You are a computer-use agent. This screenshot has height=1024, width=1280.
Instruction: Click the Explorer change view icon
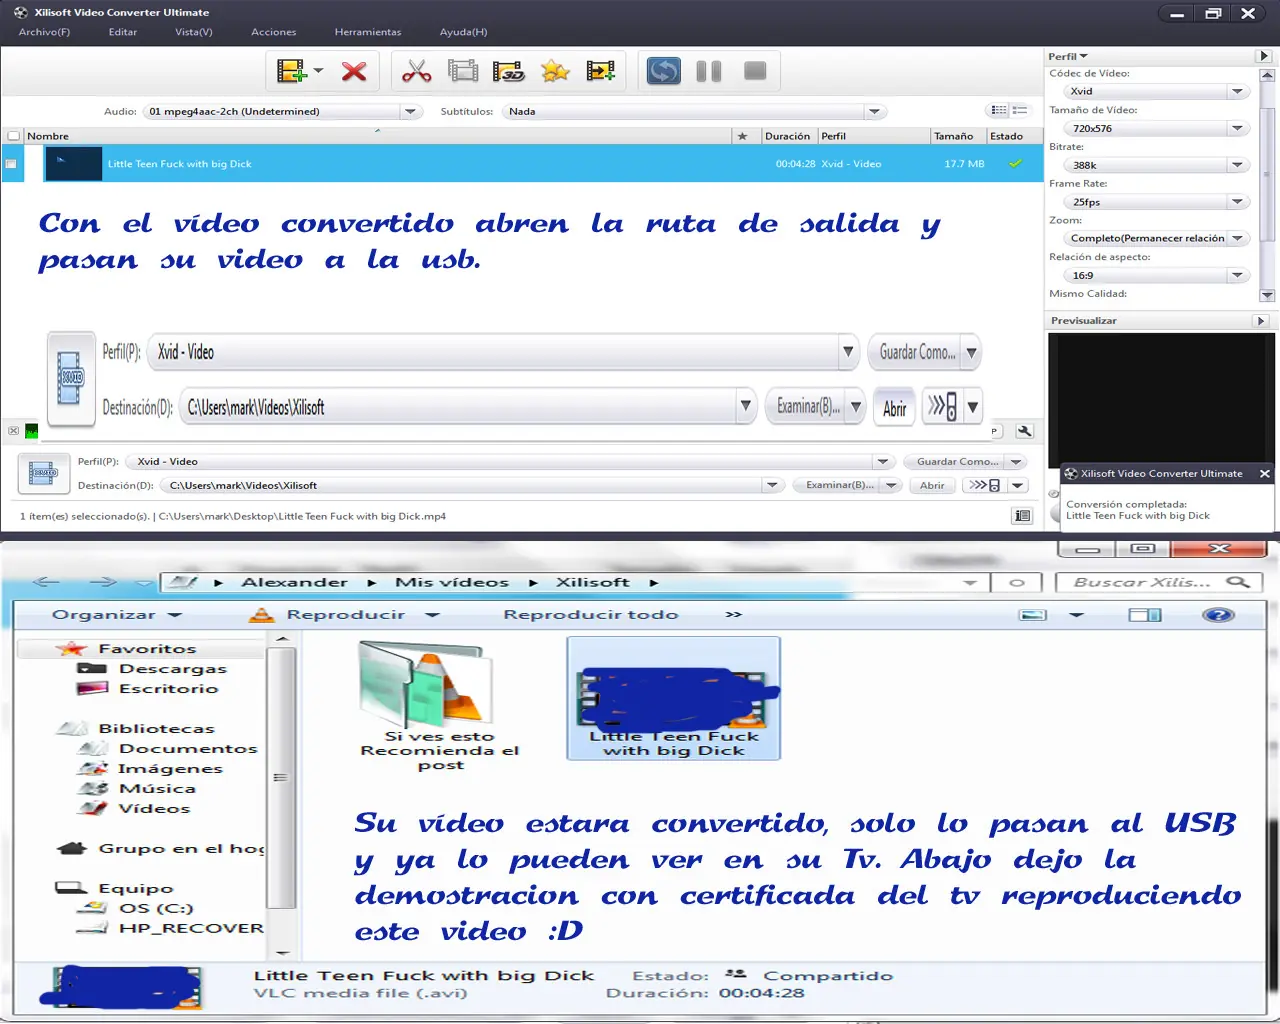click(x=1033, y=615)
